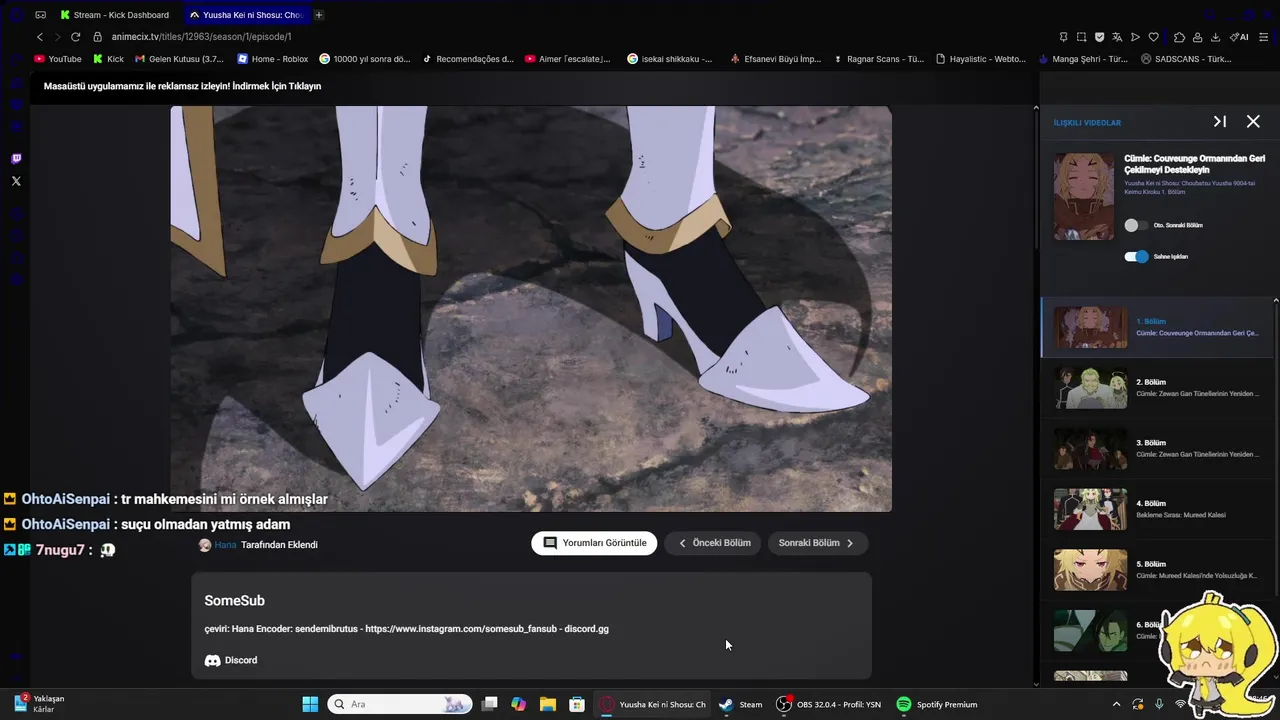The width and height of the screenshot is (1280, 720).
Task: Switch to Stream - Kick Dashboard tab
Action: pos(116,15)
